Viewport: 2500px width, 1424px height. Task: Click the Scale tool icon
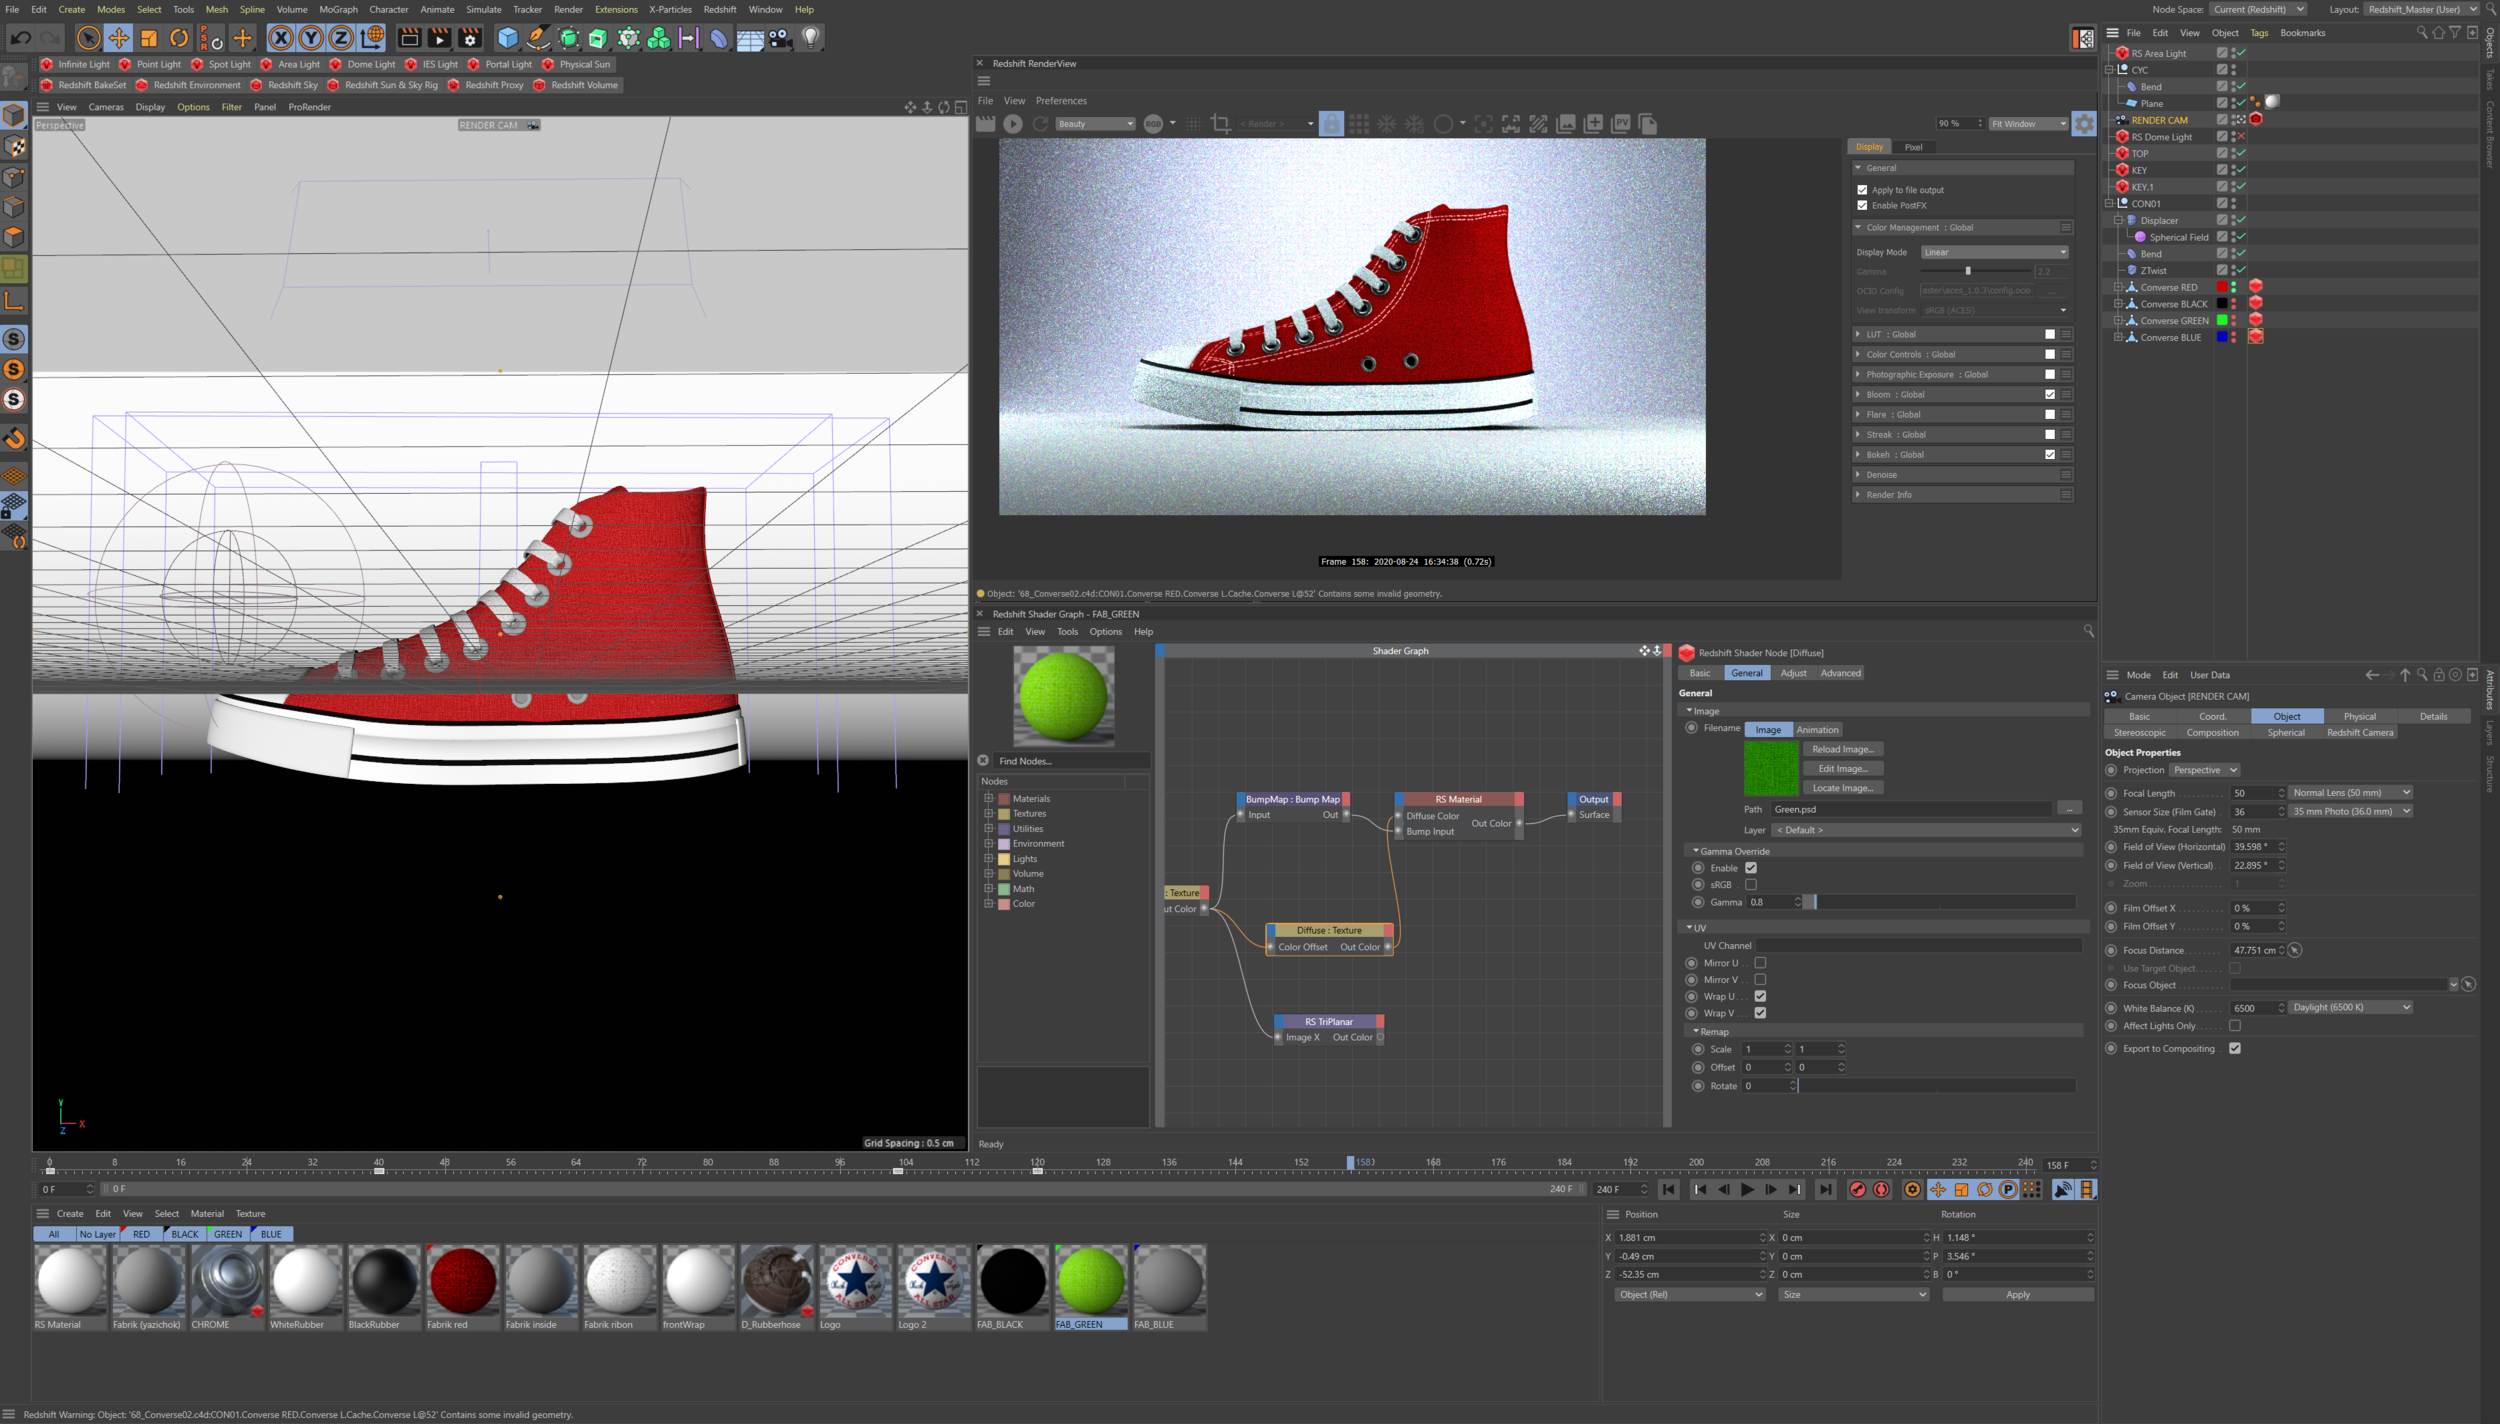tap(149, 38)
